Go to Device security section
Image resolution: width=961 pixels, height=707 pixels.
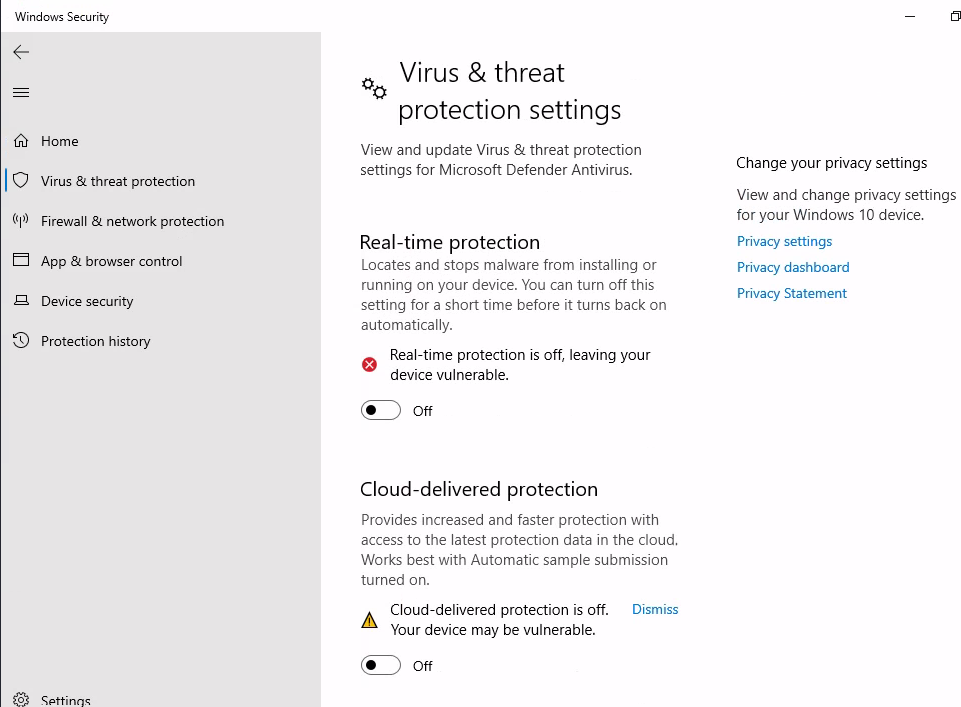point(87,301)
